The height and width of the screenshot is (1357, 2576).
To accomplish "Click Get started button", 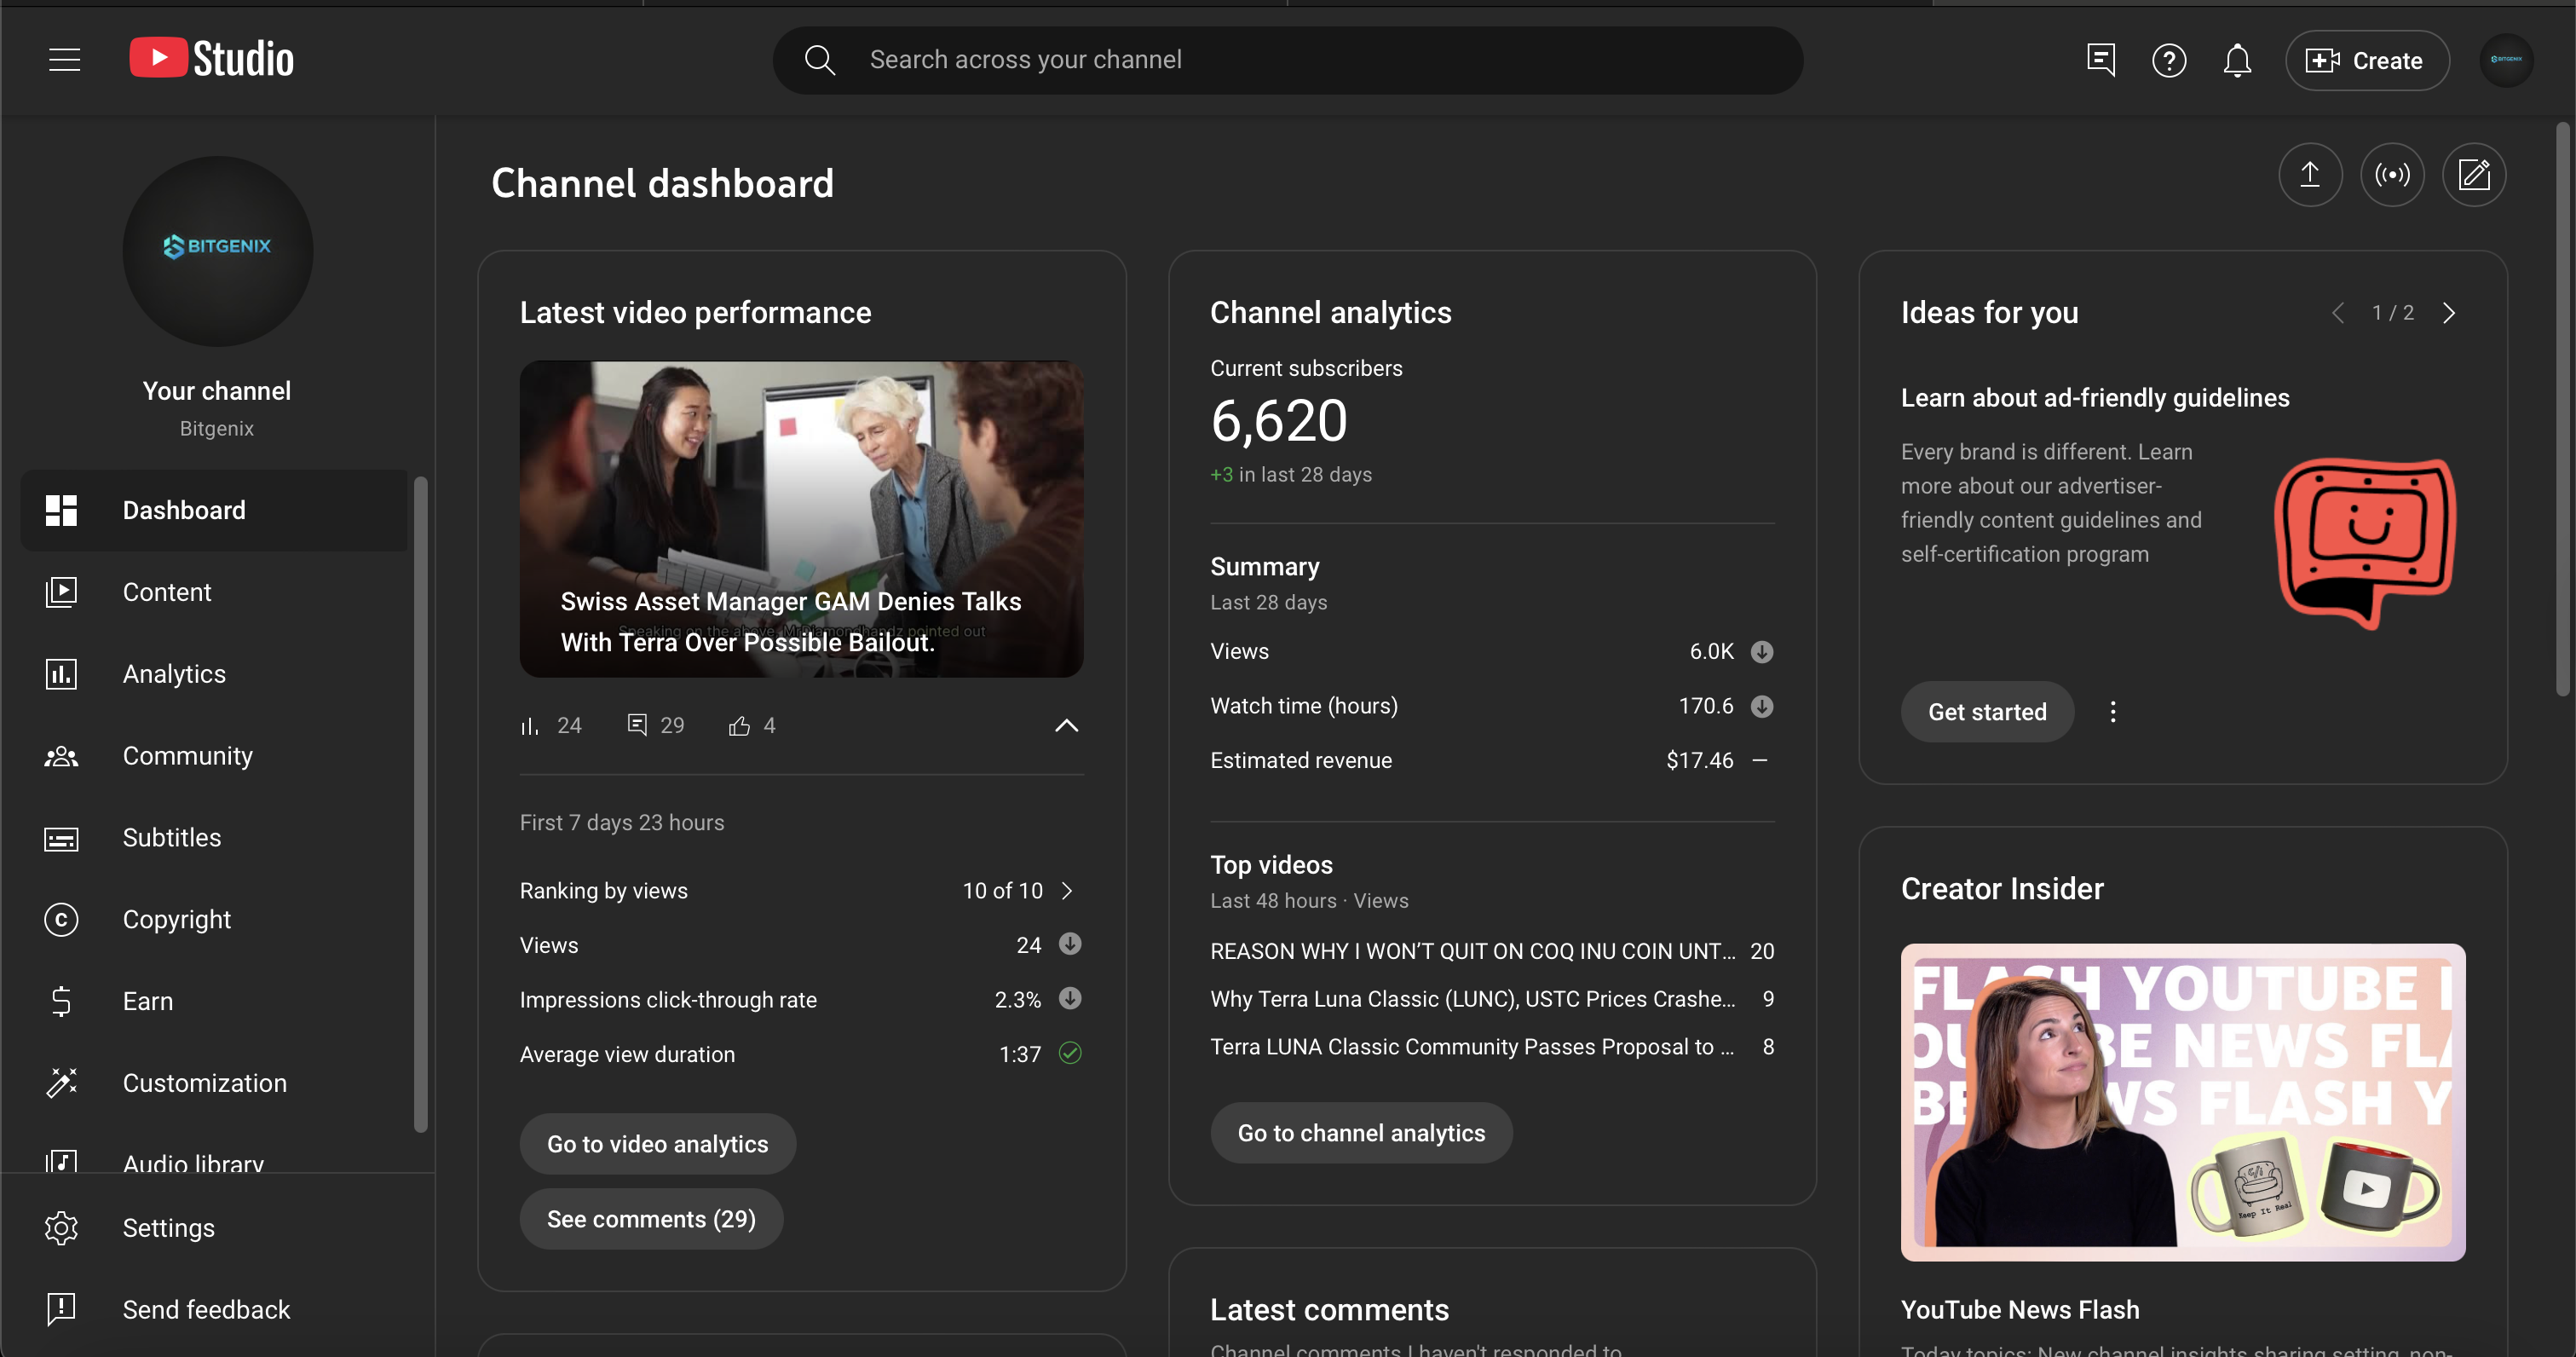I will pyautogui.click(x=1987, y=712).
